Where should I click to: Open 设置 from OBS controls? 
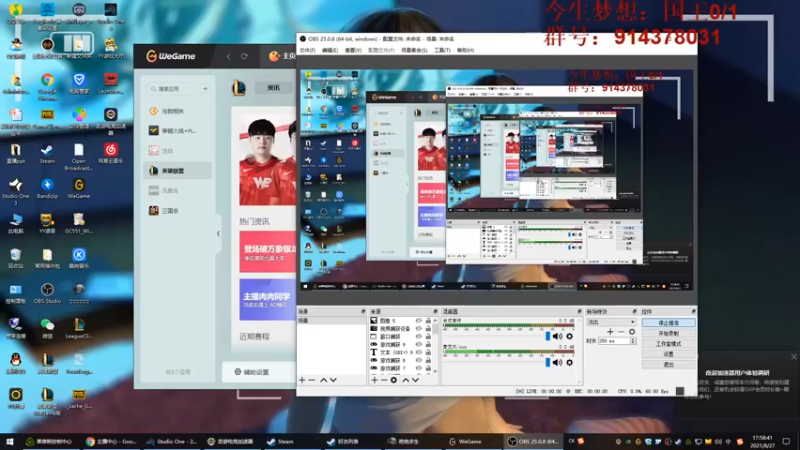[668, 354]
